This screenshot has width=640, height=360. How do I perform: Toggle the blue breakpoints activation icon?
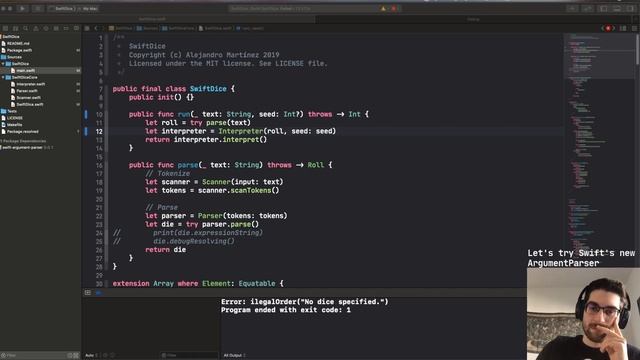pyautogui.click(x=98, y=293)
